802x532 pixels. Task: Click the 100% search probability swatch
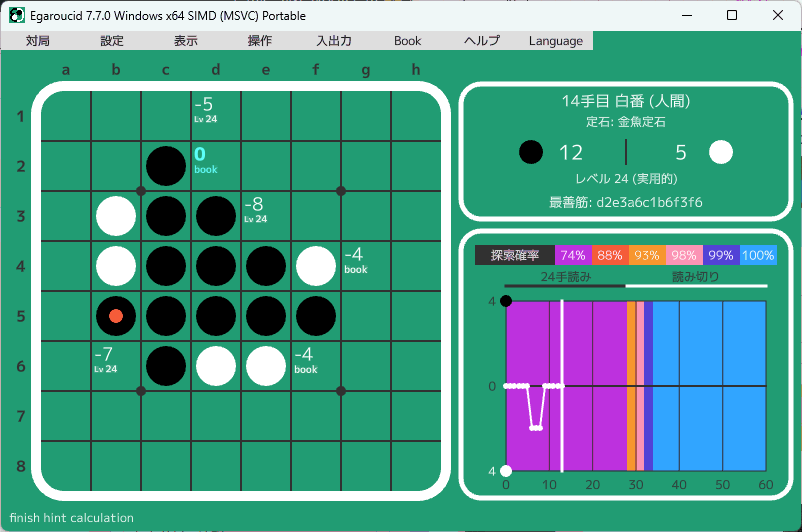758,255
